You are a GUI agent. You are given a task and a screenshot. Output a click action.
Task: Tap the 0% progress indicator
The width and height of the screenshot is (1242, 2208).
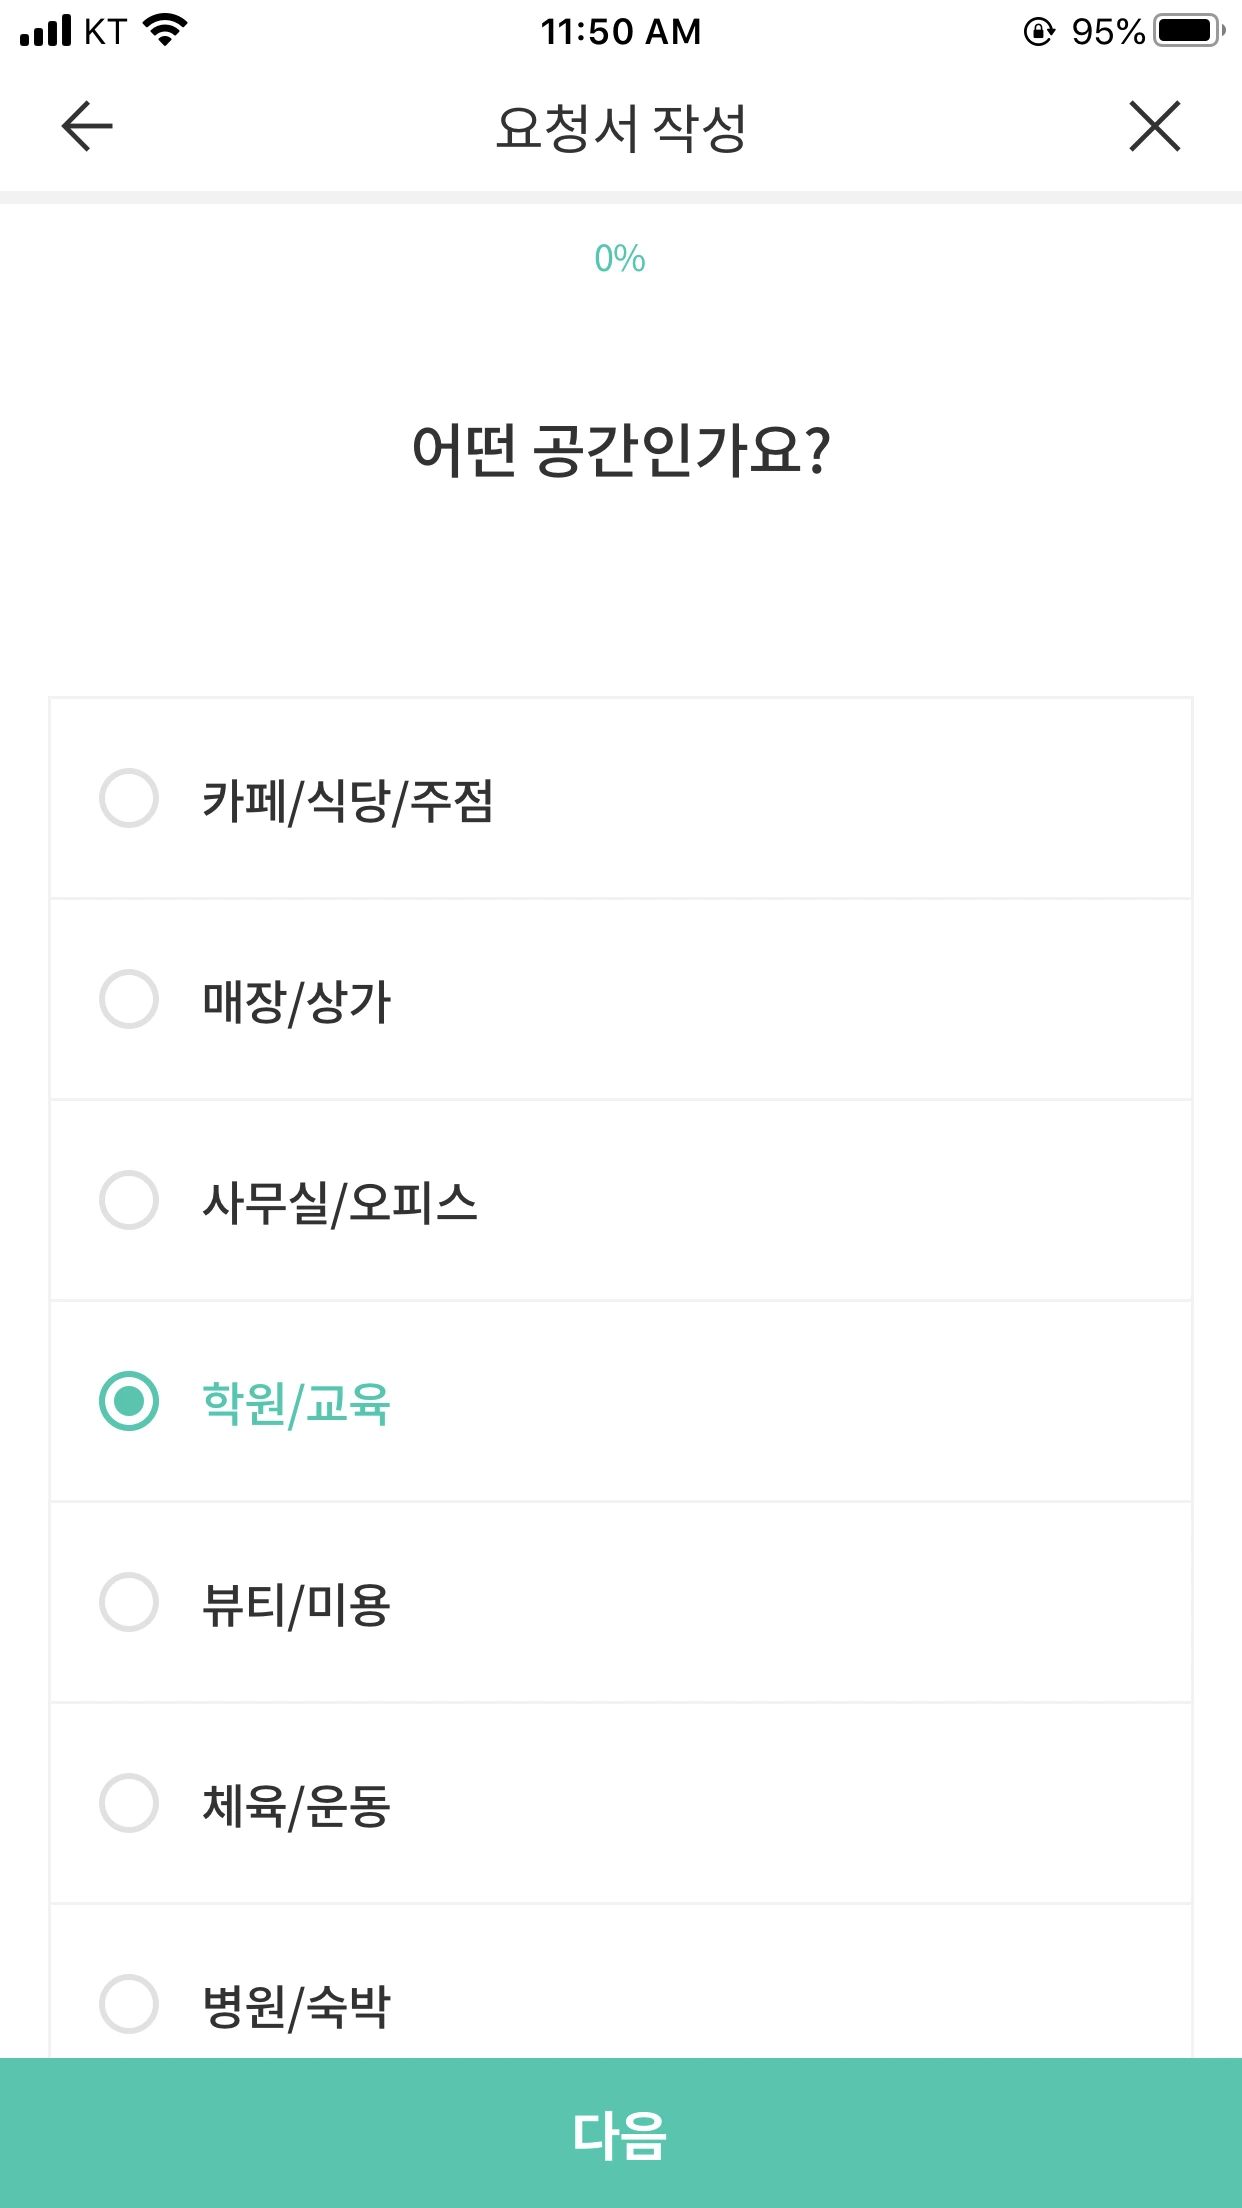(x=620, y=259)
